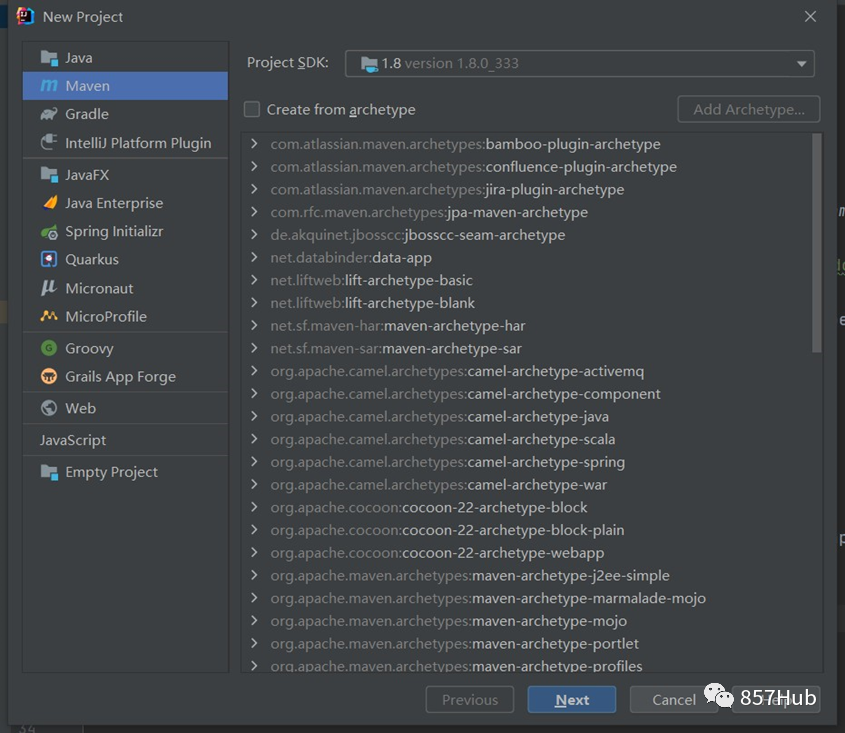Viewport: 845px width, 733px height.
Task: Click the Java project type icon
Action: click(x=49, y=58)
